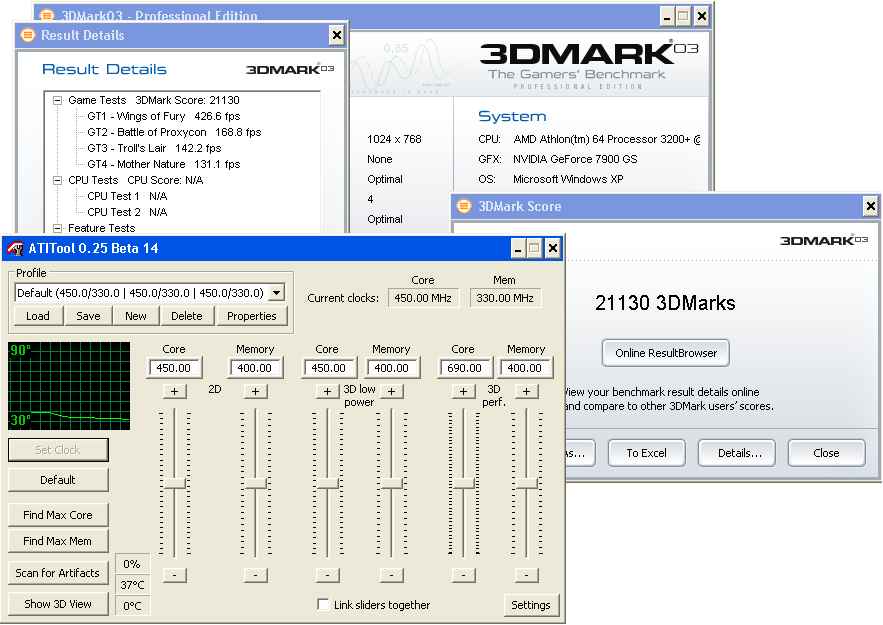Select CPU Test 1 row
This screenshot has width=883, height=625.
point(127,196)
